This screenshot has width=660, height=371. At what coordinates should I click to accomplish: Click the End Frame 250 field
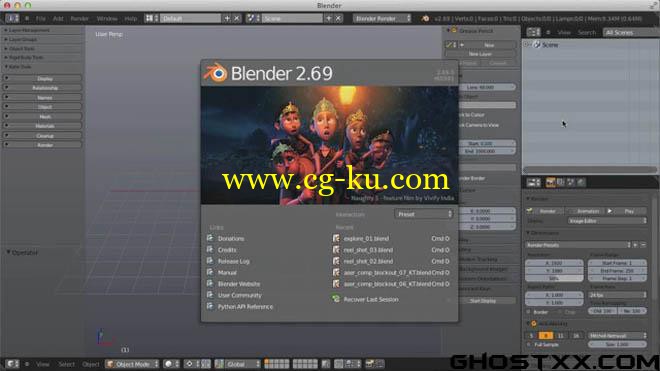coord(617,271)
